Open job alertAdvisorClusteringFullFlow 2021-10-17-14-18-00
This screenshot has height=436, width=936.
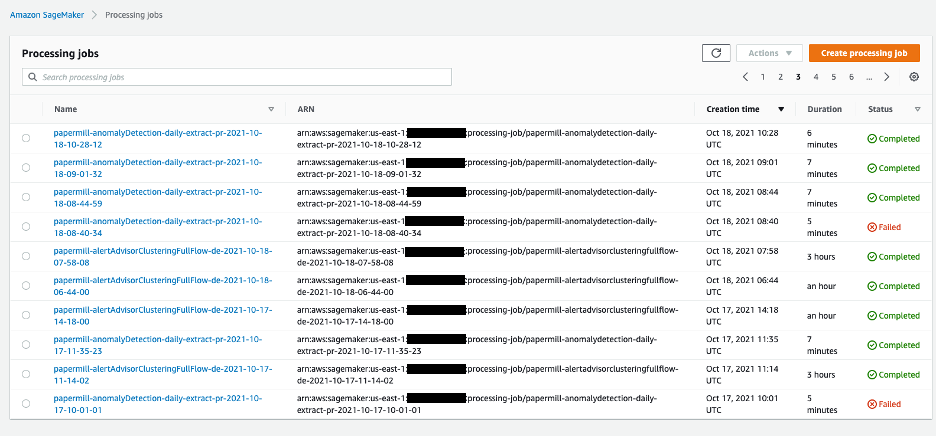pyautogui.click(x=163, y=316)
